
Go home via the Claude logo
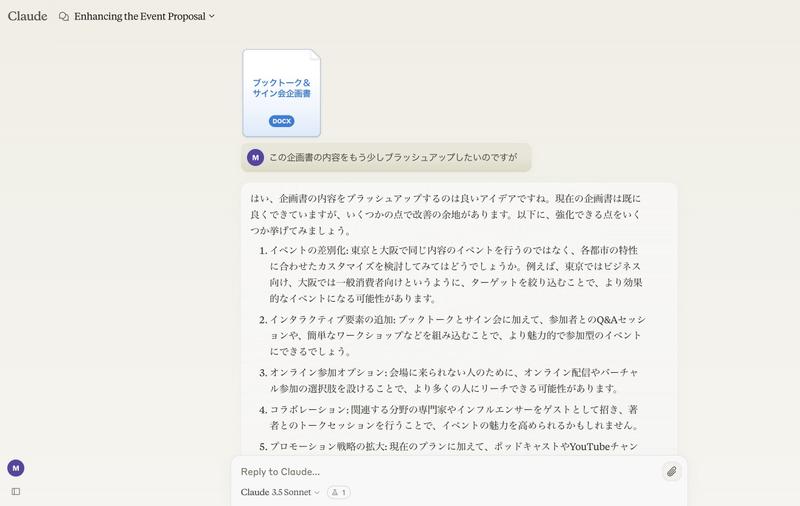28,16
